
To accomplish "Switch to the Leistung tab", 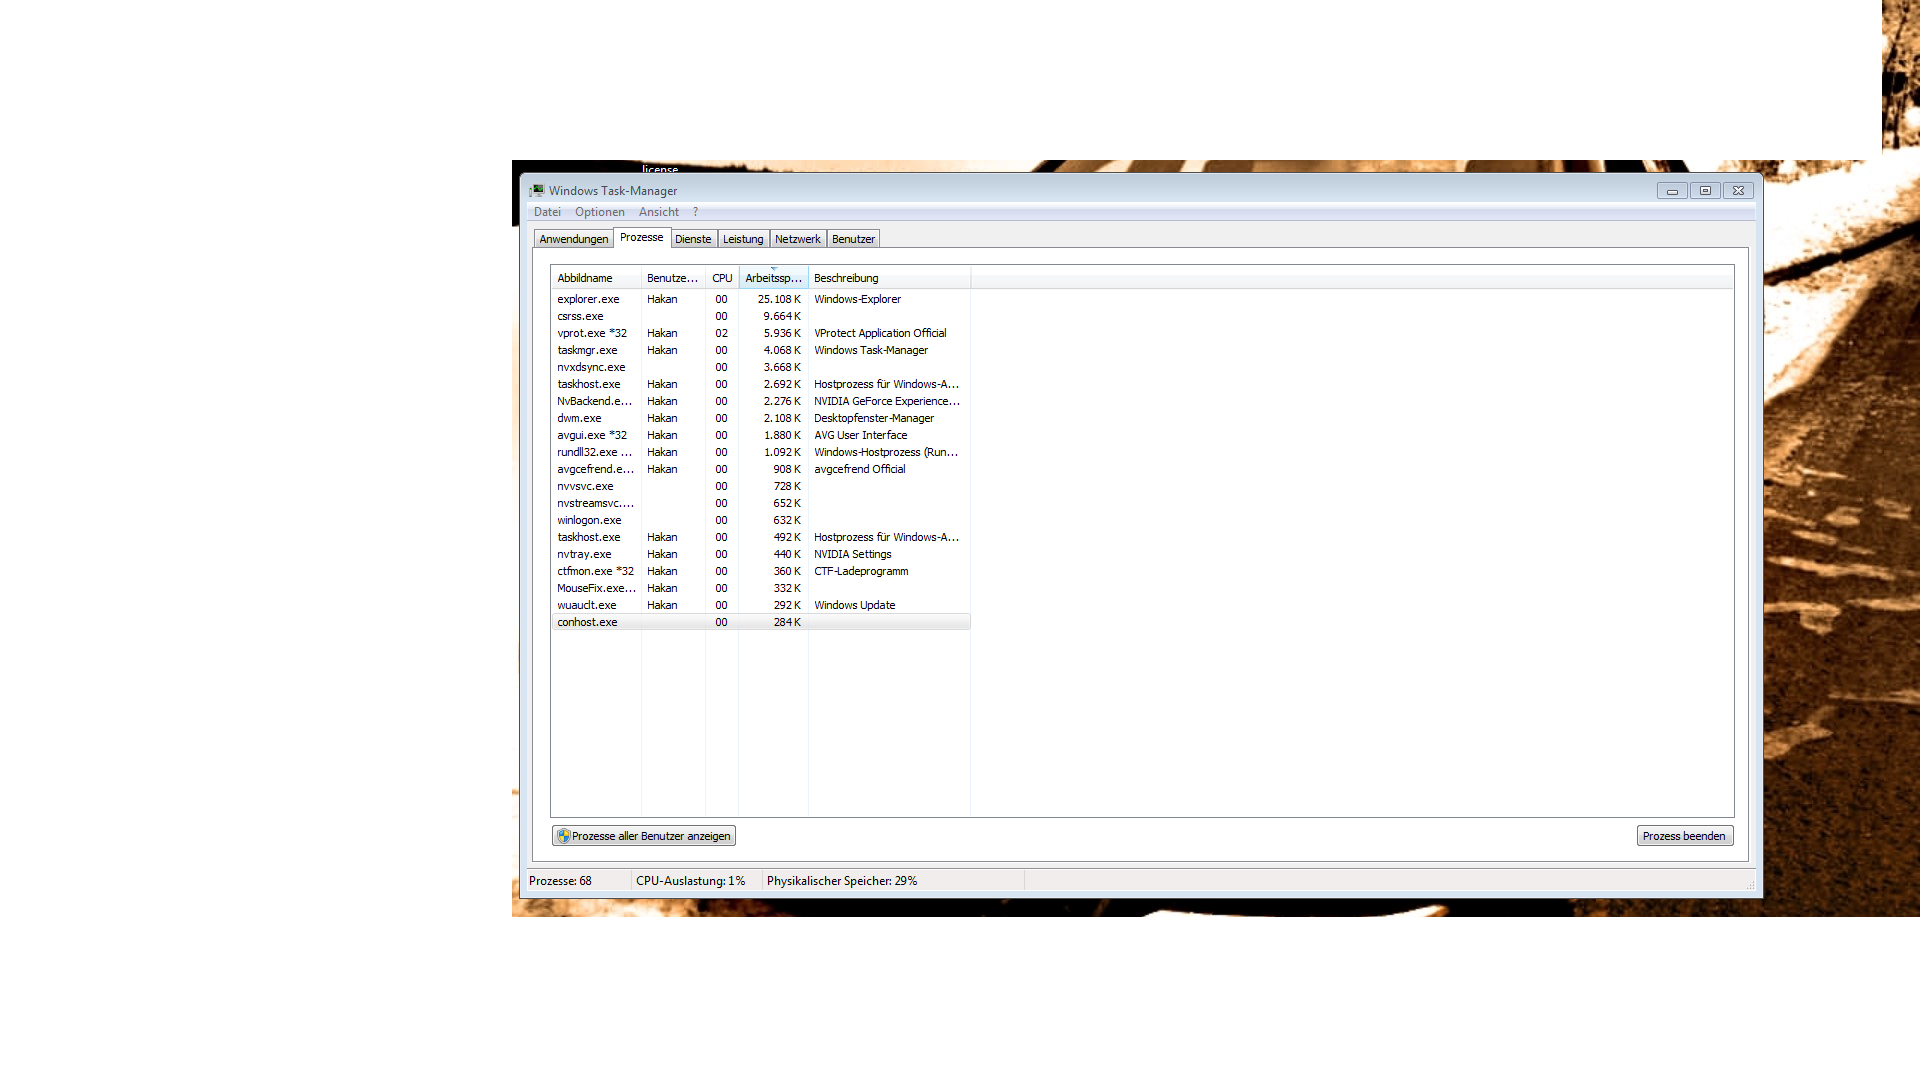I will (x=743, y=239).
